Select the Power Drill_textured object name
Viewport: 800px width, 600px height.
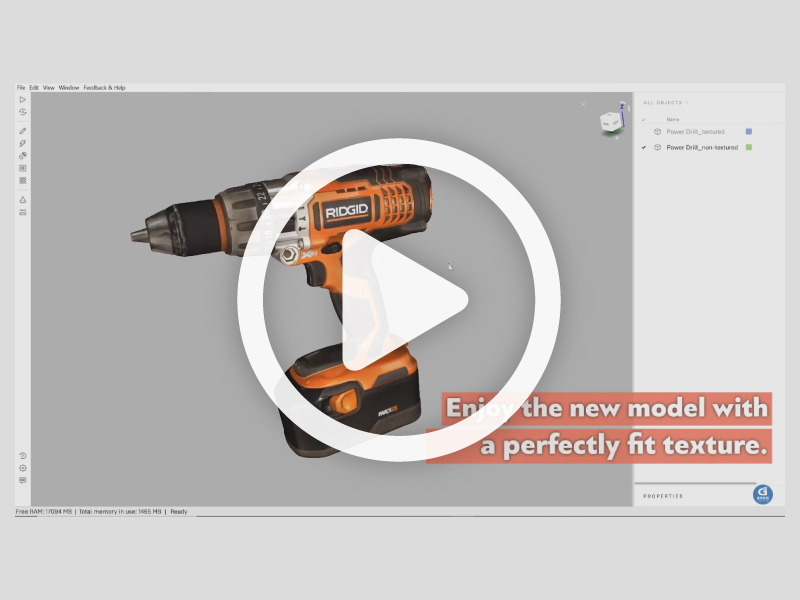click(695, 131)
